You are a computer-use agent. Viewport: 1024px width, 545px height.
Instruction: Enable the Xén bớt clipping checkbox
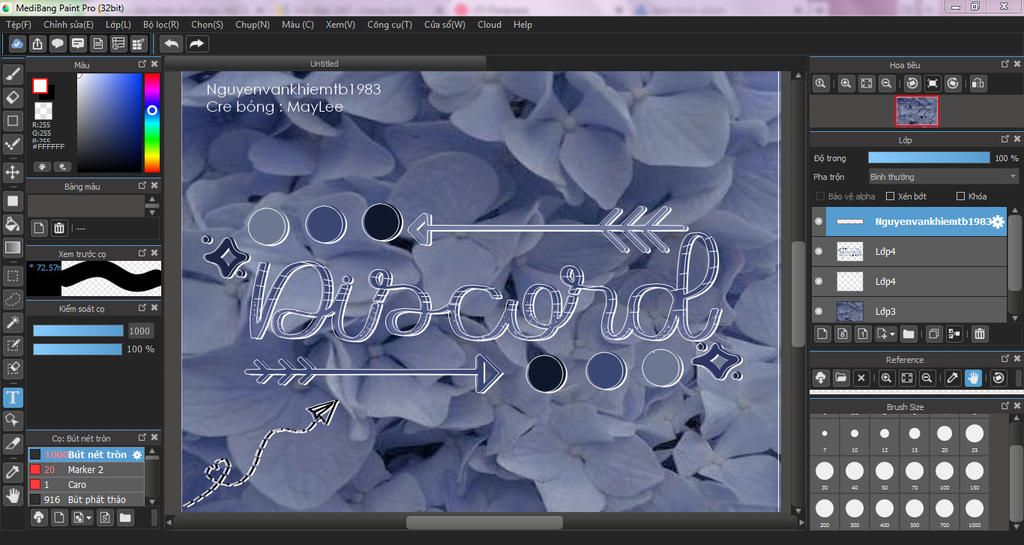coord(889,196)
